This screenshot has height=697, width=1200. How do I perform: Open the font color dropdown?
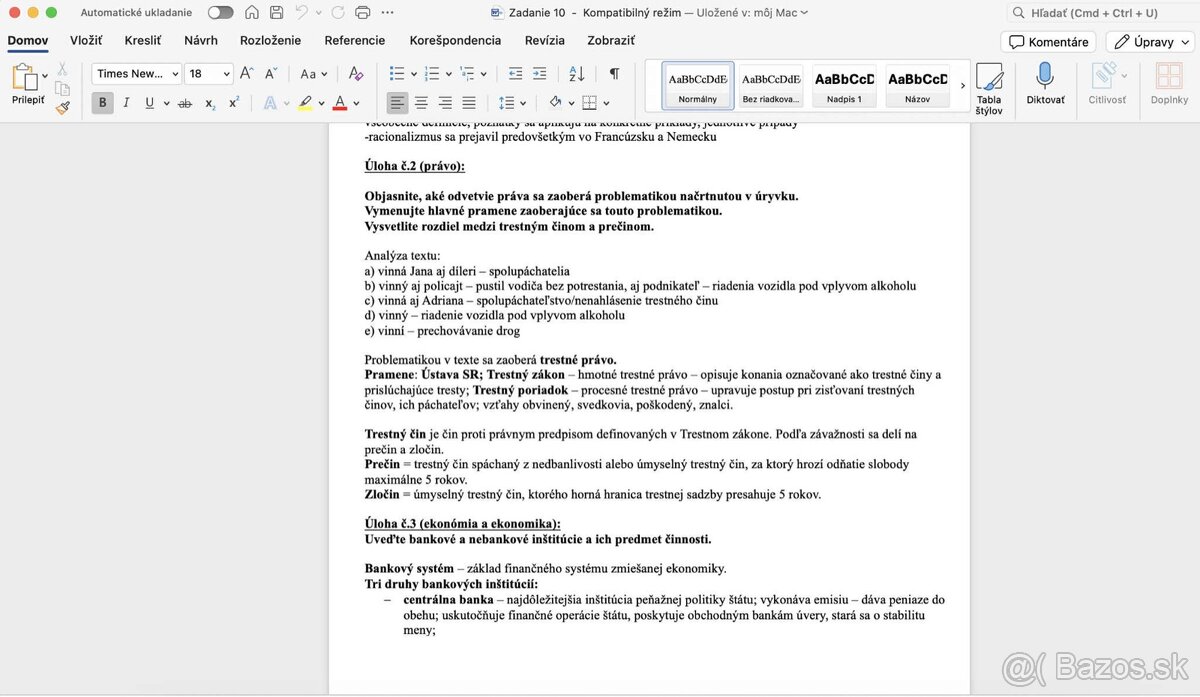point(357,102)
